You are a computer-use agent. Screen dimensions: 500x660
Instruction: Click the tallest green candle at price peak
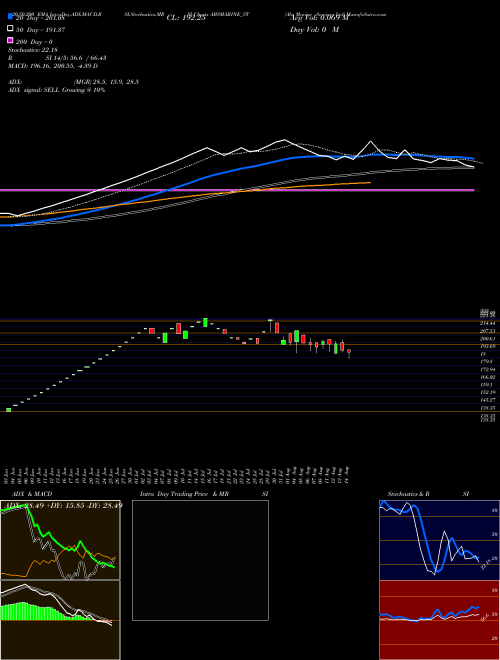point(205,322)
